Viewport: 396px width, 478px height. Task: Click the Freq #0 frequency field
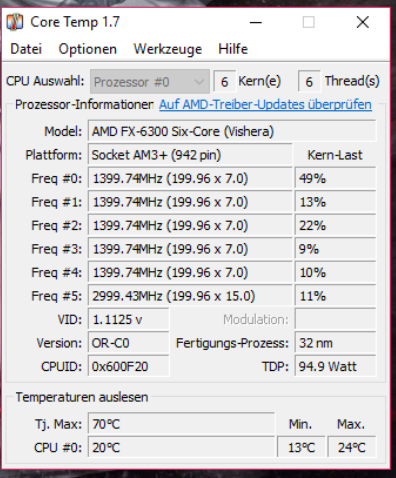pos(190,178)
